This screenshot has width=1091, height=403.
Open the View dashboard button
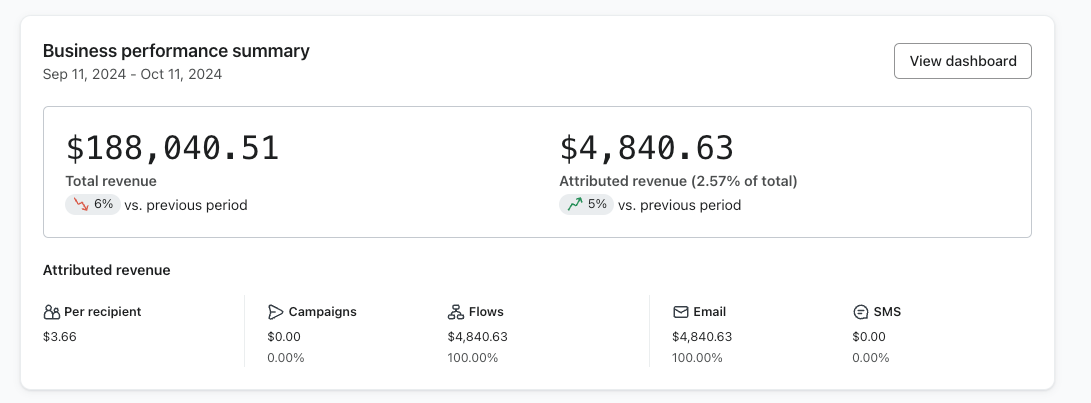point(962,61)
